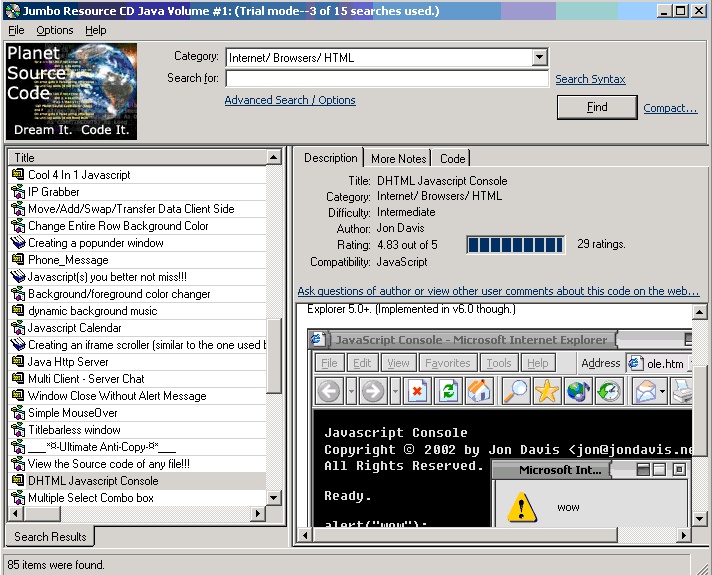Click the results list scroll-down arrow
Image resolution: width=712 pixels, height=575 pixels.
tap(273, 498)
